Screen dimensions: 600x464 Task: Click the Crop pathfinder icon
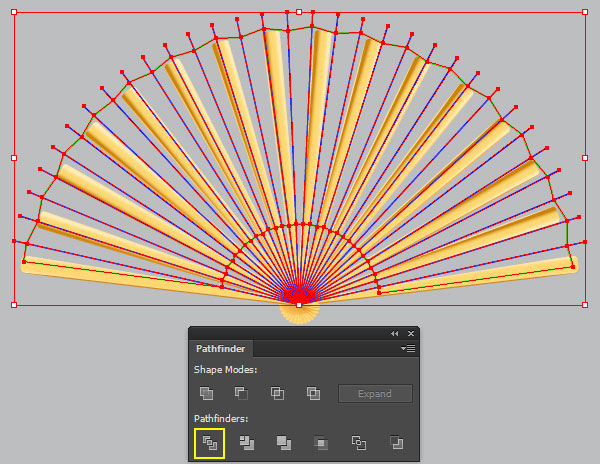click(321, 443)
